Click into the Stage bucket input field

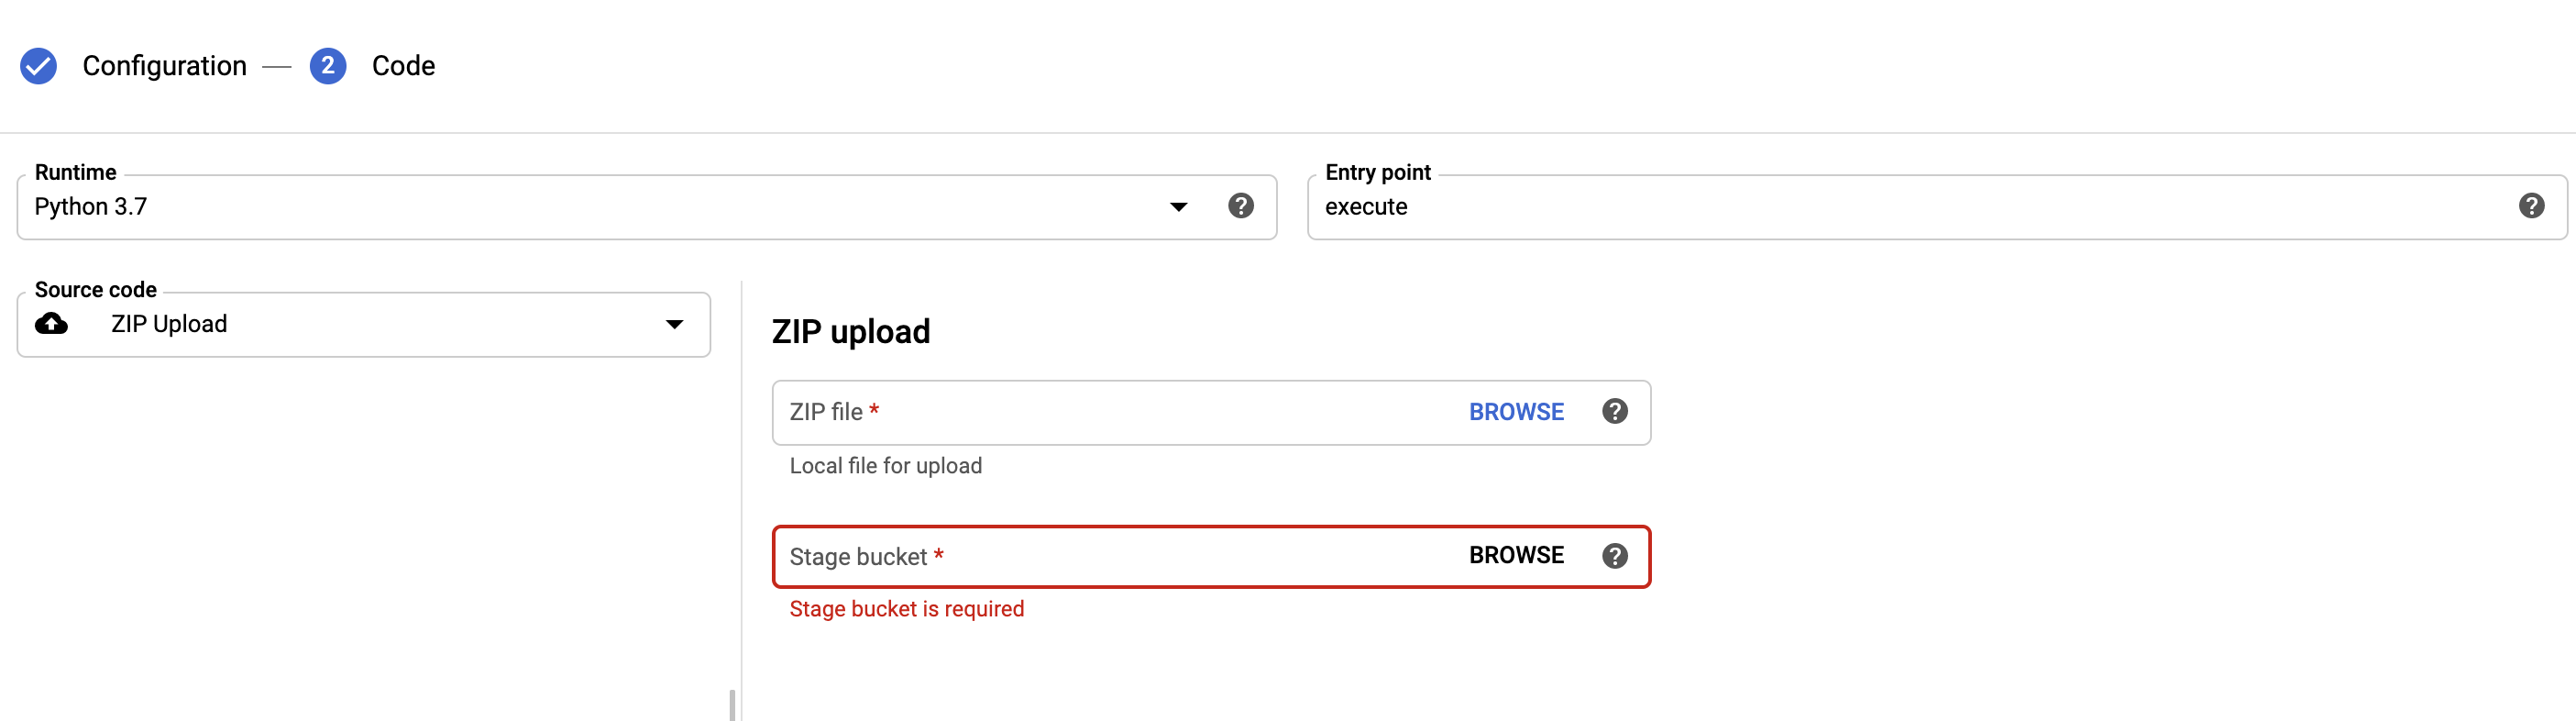[x=1115, y=556]
